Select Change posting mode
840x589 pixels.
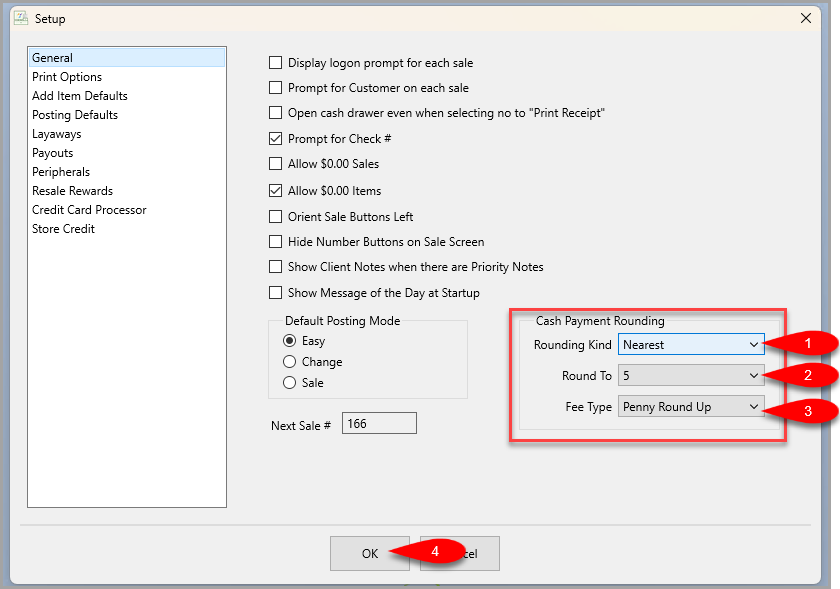289,362
